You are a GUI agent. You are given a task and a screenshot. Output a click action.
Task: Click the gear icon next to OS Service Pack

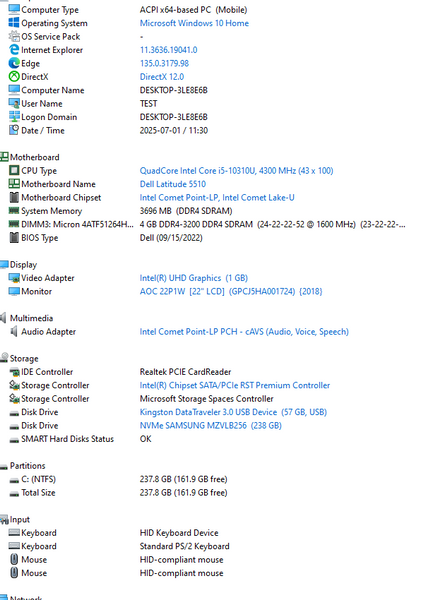[x=14, y=36]
